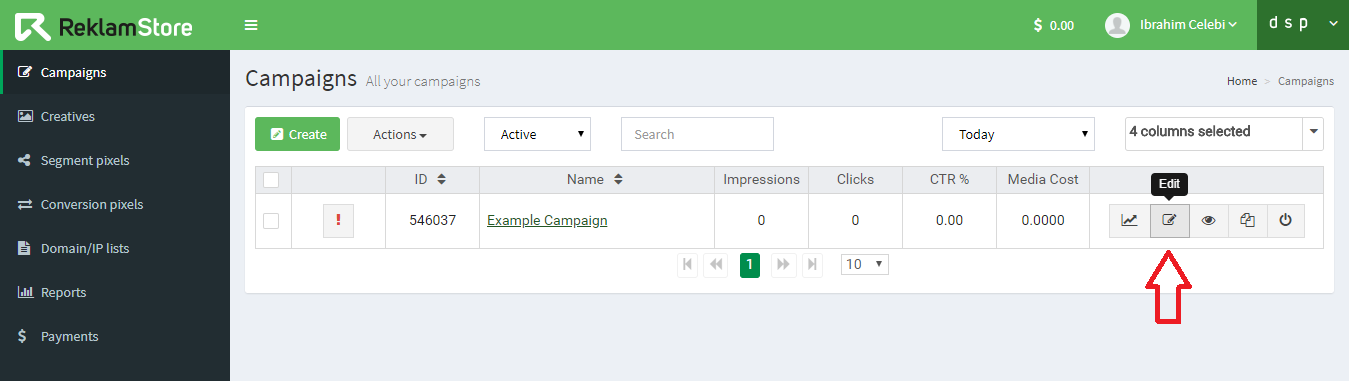Click the duplicate campaign copy icon
The width and height of the screenshot is (1349, 381).
point(1247,220)
